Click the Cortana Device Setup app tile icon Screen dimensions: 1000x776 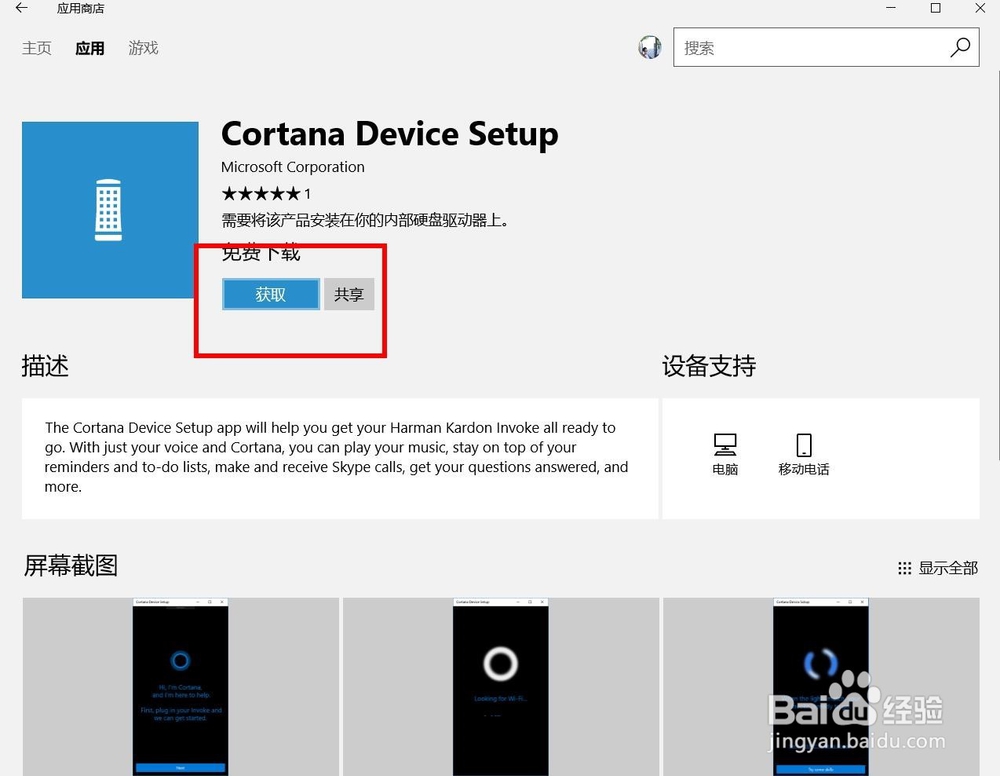click(110, 210)
